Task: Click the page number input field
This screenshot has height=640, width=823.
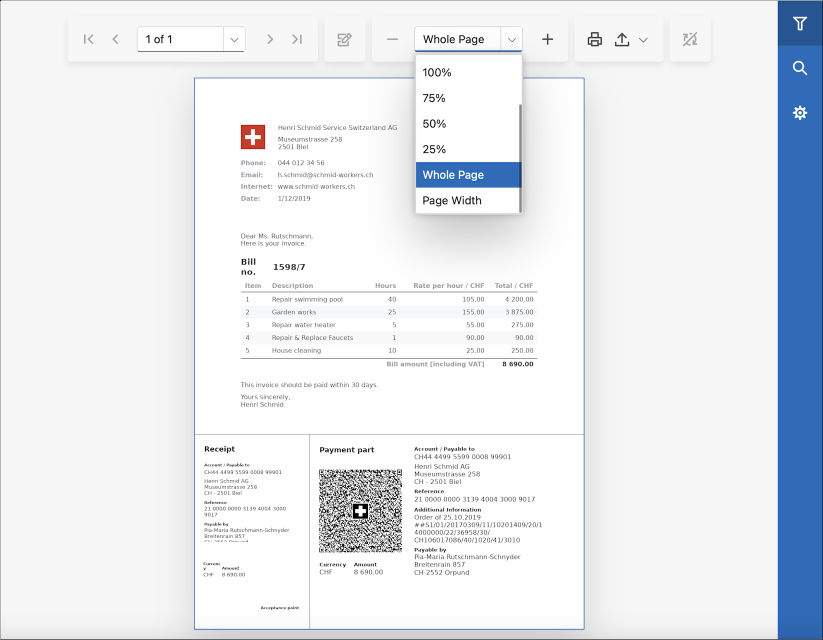Action: tap(175, 39)
